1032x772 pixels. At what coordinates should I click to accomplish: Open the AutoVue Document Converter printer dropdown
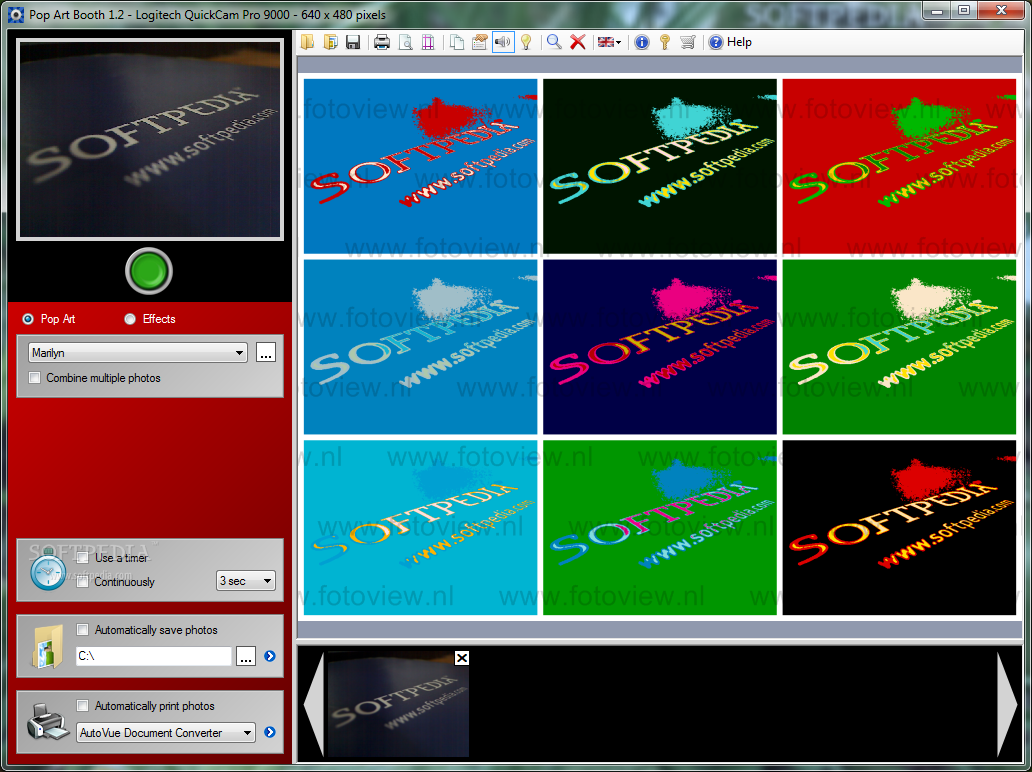click(166, 733)
